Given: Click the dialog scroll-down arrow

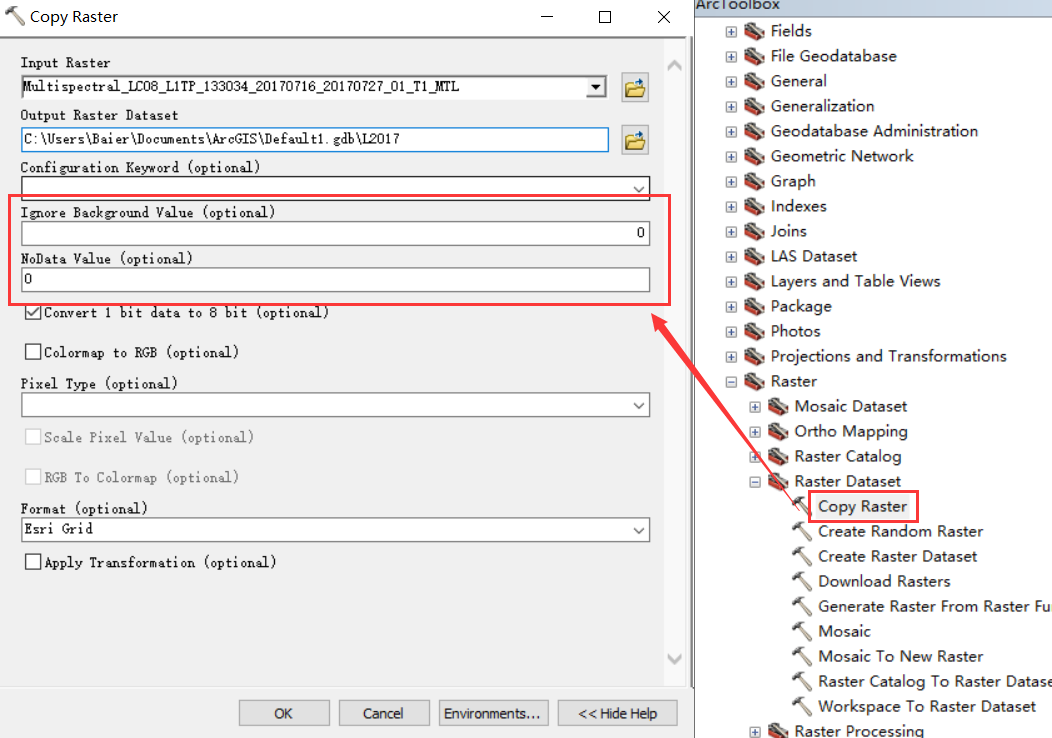Looking at the screenshot, I should [x=675, y=659].
